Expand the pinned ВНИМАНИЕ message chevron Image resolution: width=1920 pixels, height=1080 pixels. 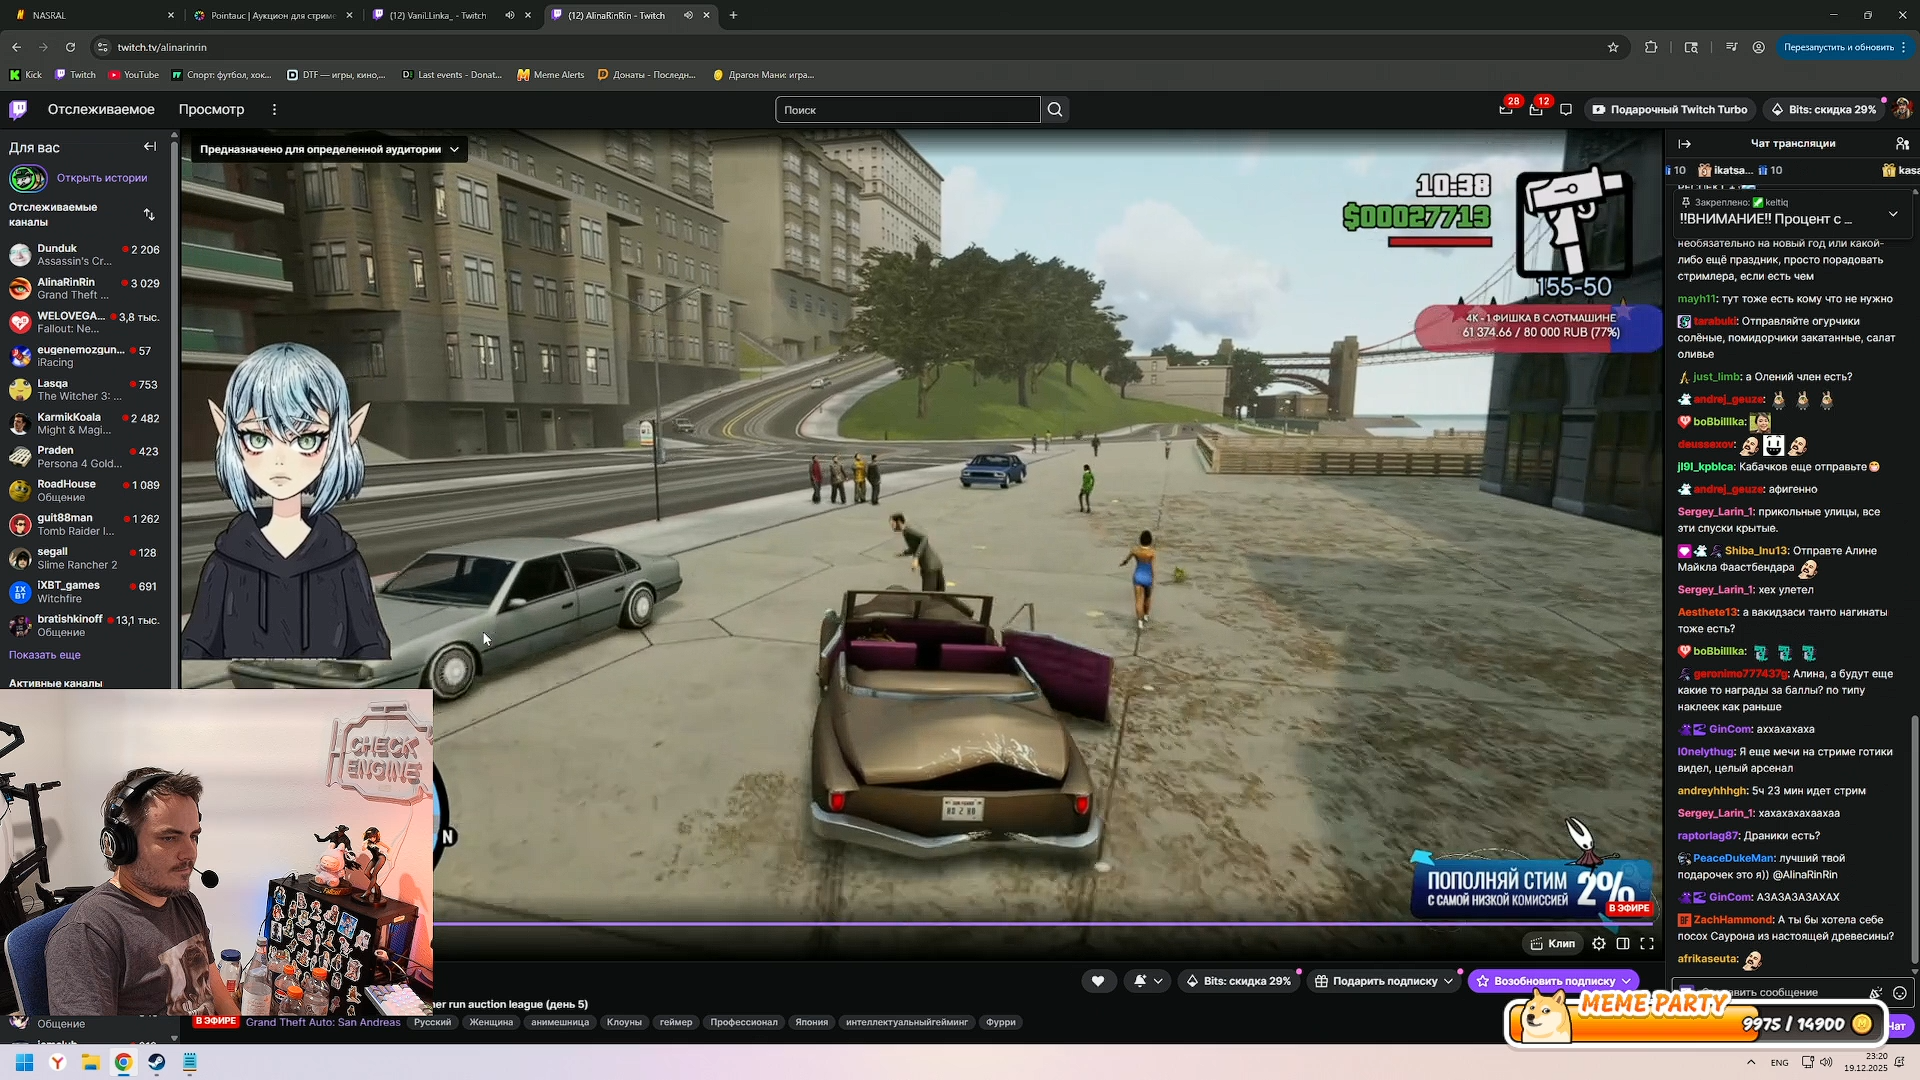[x=1892, y=214]
